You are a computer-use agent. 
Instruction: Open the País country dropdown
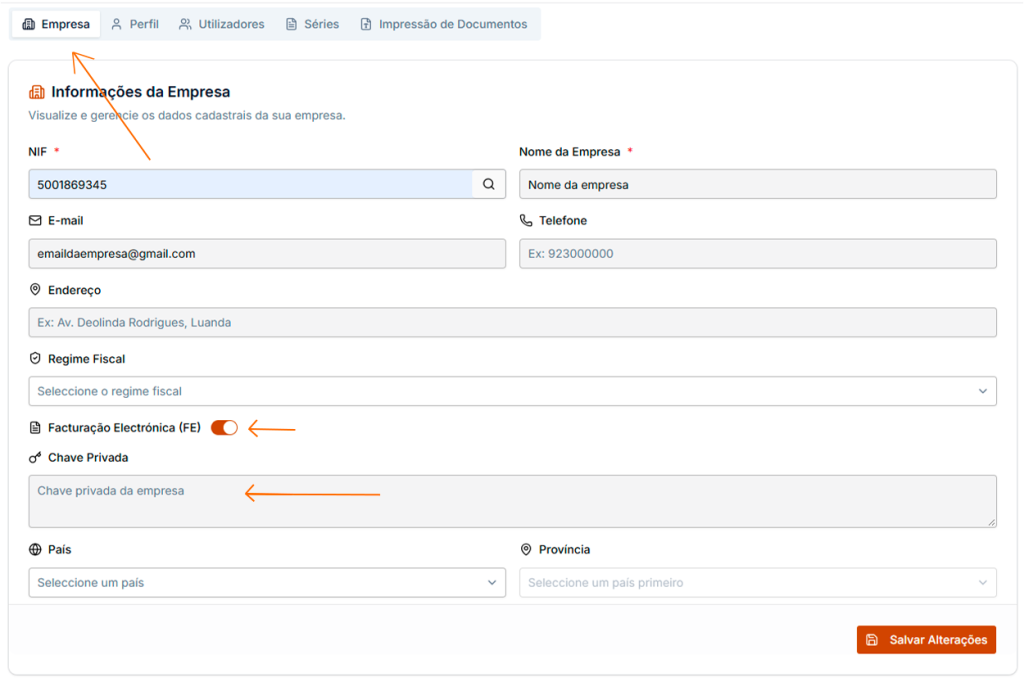(x=267, y=583)
